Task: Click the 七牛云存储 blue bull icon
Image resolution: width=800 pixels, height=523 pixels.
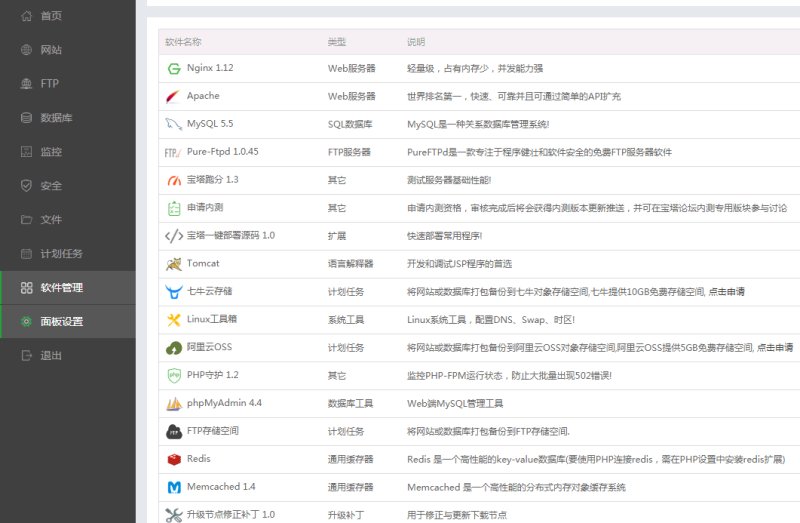Action: pos(174,292)
